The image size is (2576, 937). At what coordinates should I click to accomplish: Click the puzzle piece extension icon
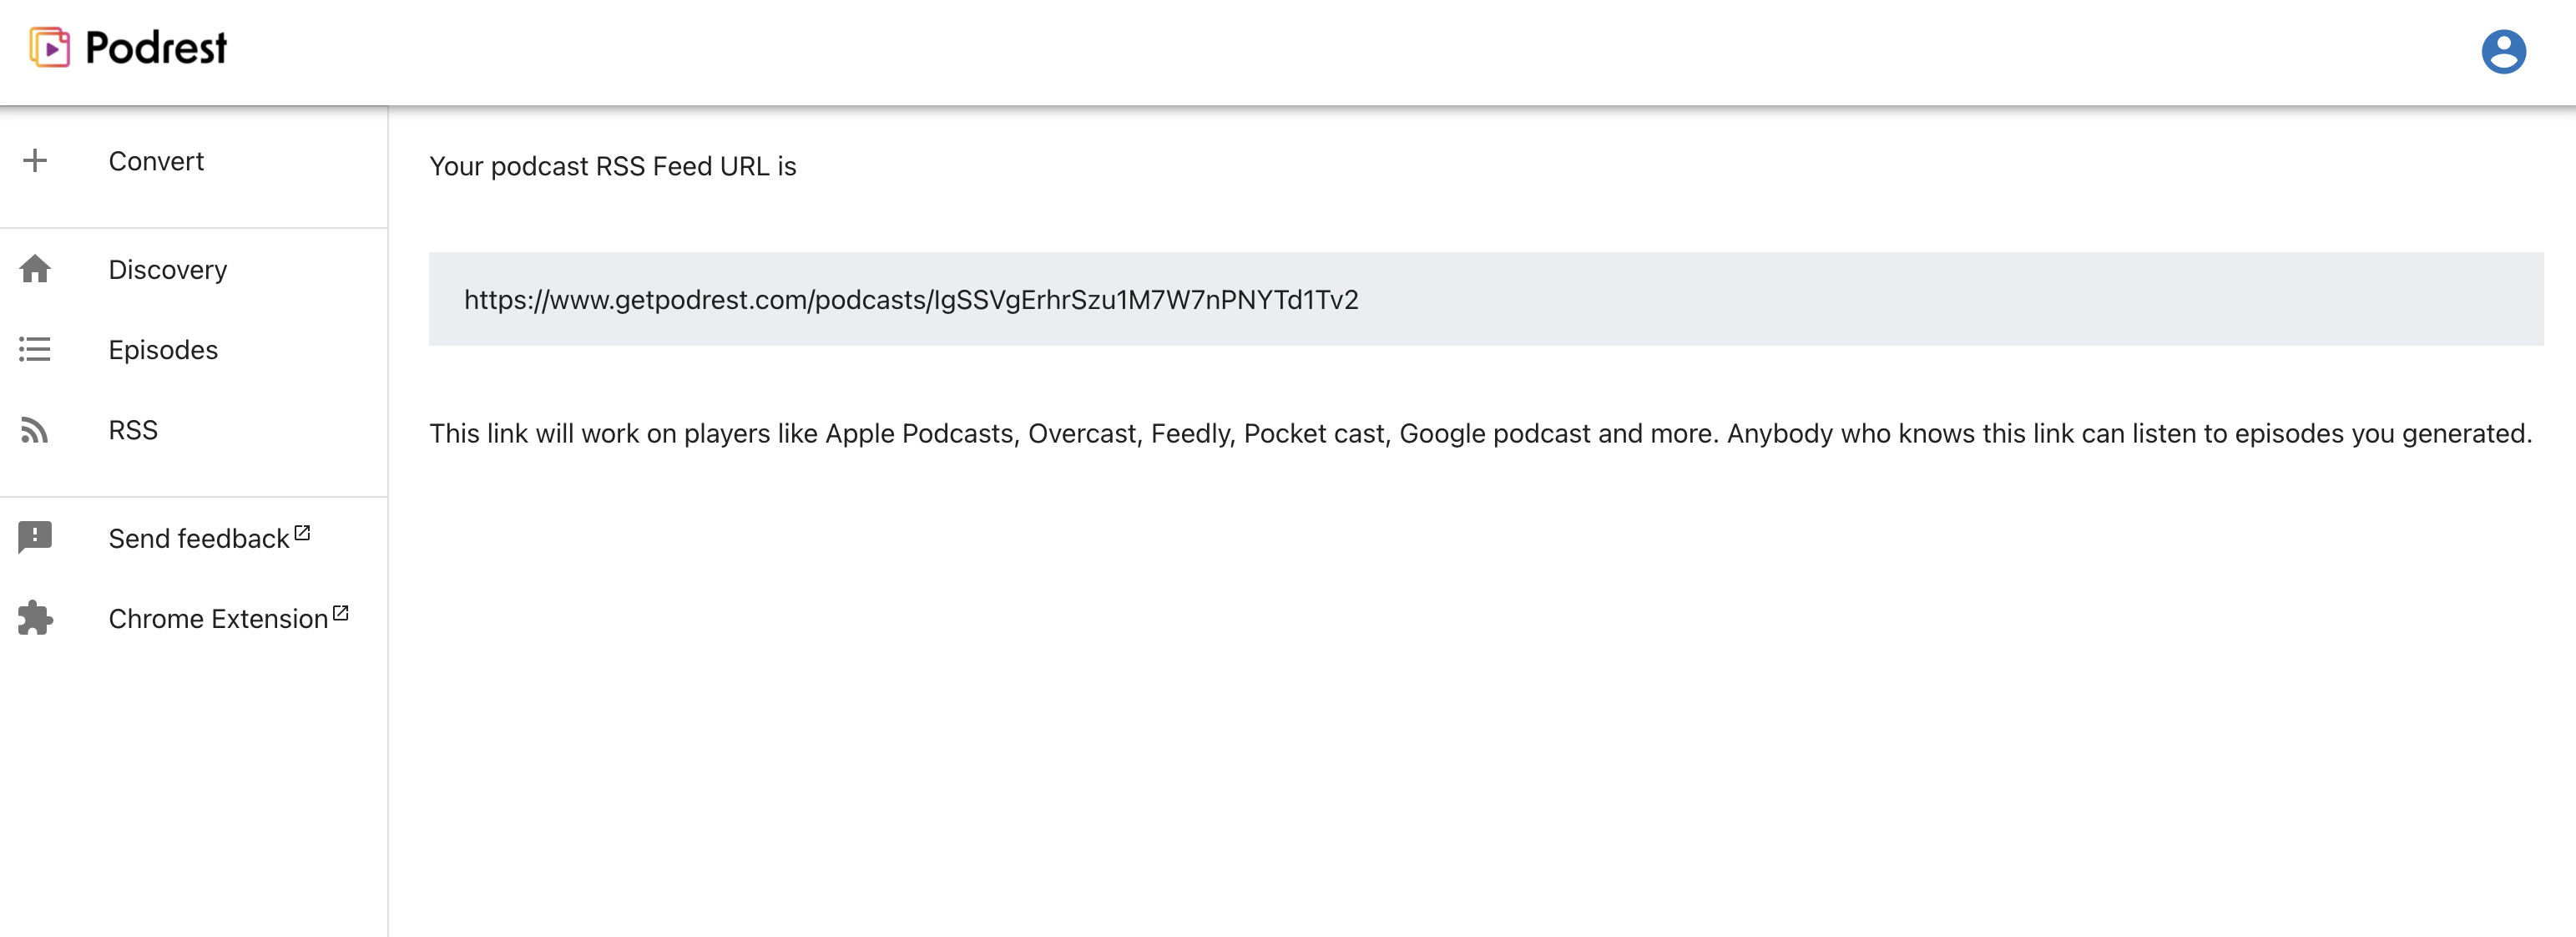point(35,618)
